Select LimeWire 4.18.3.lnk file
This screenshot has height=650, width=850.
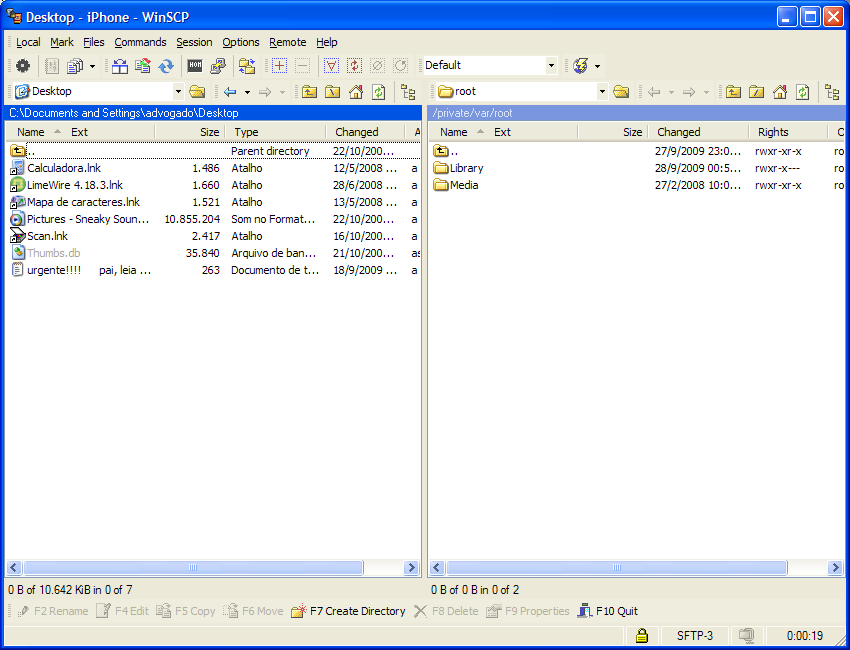click(75, 185)
